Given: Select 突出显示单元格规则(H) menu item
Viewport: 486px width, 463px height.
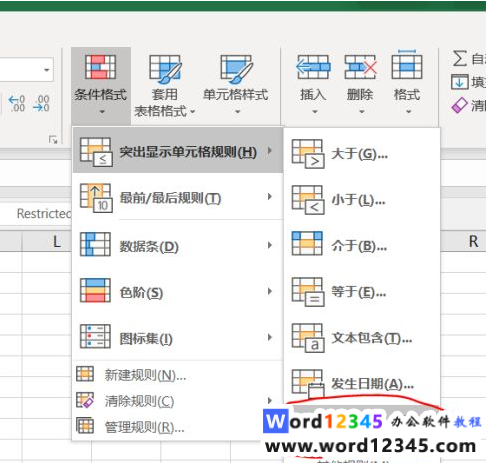Looking at the screenshot, I should click(178, 150).
